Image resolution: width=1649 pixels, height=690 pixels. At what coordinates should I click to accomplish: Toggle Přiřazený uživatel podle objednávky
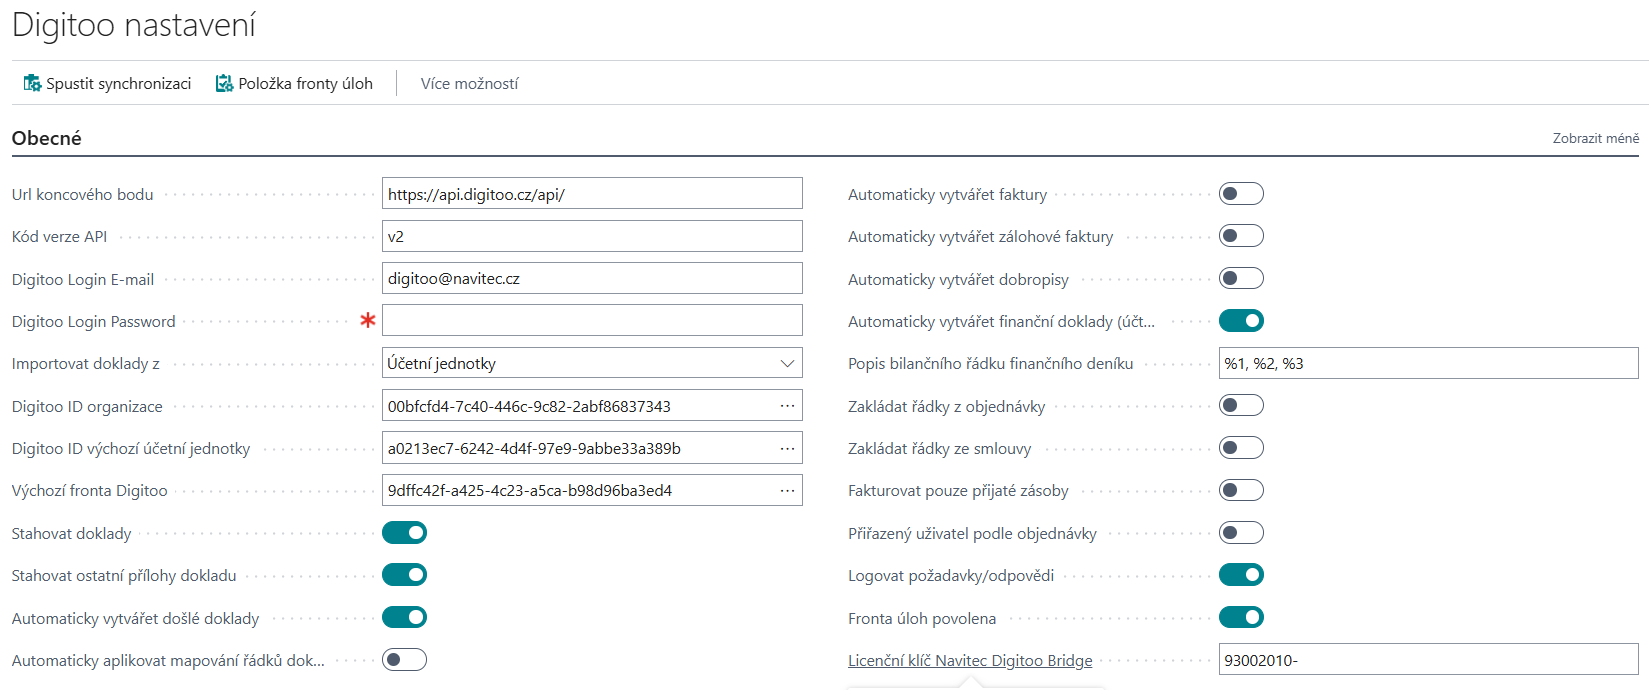click(1241, 533)
